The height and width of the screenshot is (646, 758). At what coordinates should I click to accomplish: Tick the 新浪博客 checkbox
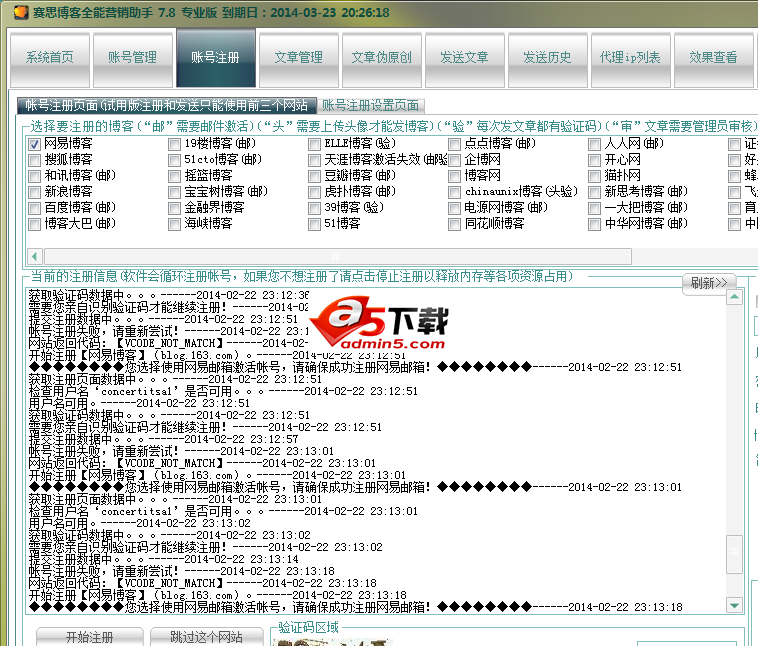pyautogui.click(x=34, y=192)
